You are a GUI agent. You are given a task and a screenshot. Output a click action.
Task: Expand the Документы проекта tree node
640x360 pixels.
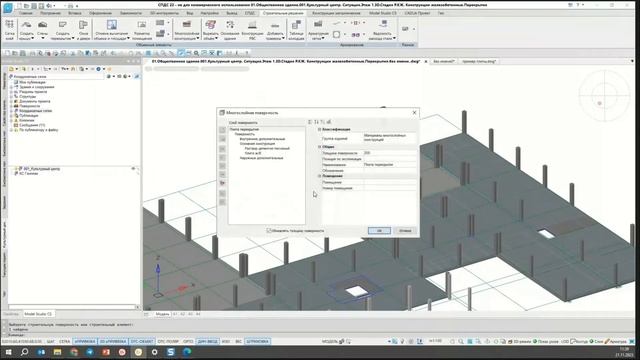click(11, 101)
